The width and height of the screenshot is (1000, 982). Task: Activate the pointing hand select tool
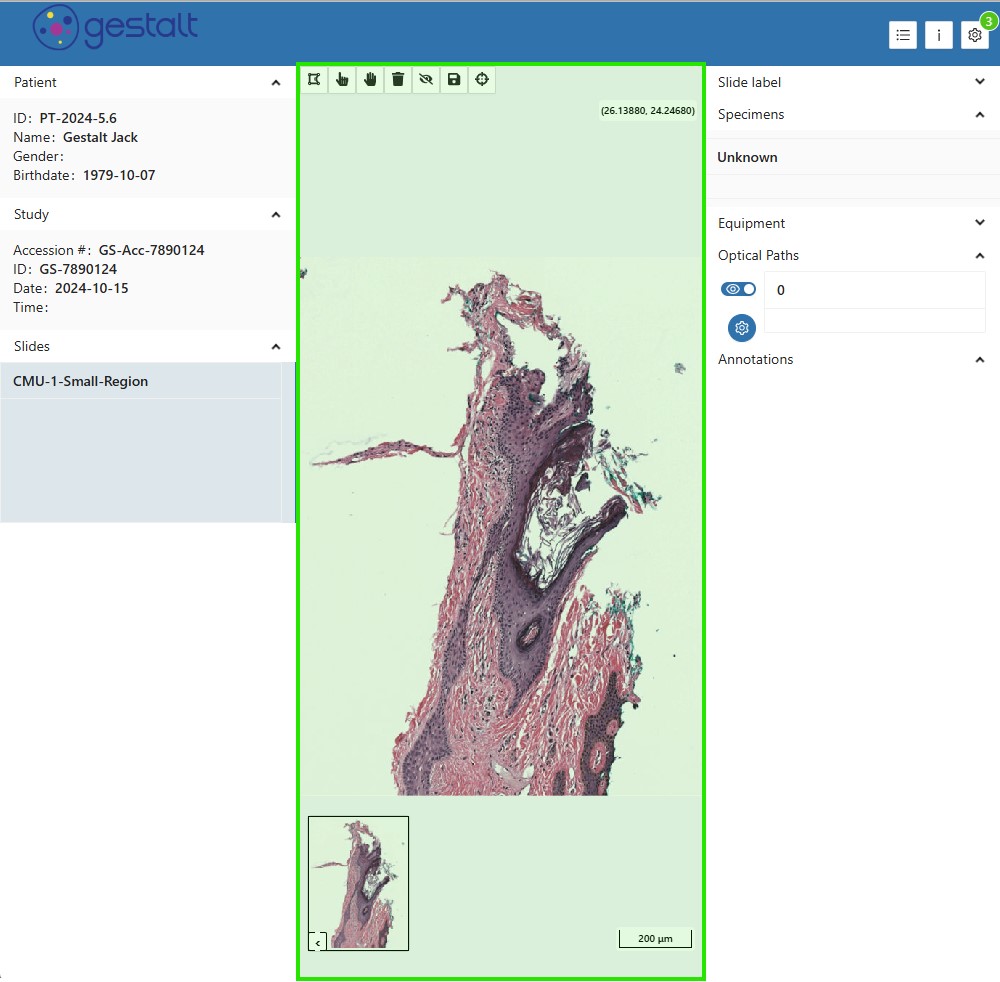[x=343, y=80]
